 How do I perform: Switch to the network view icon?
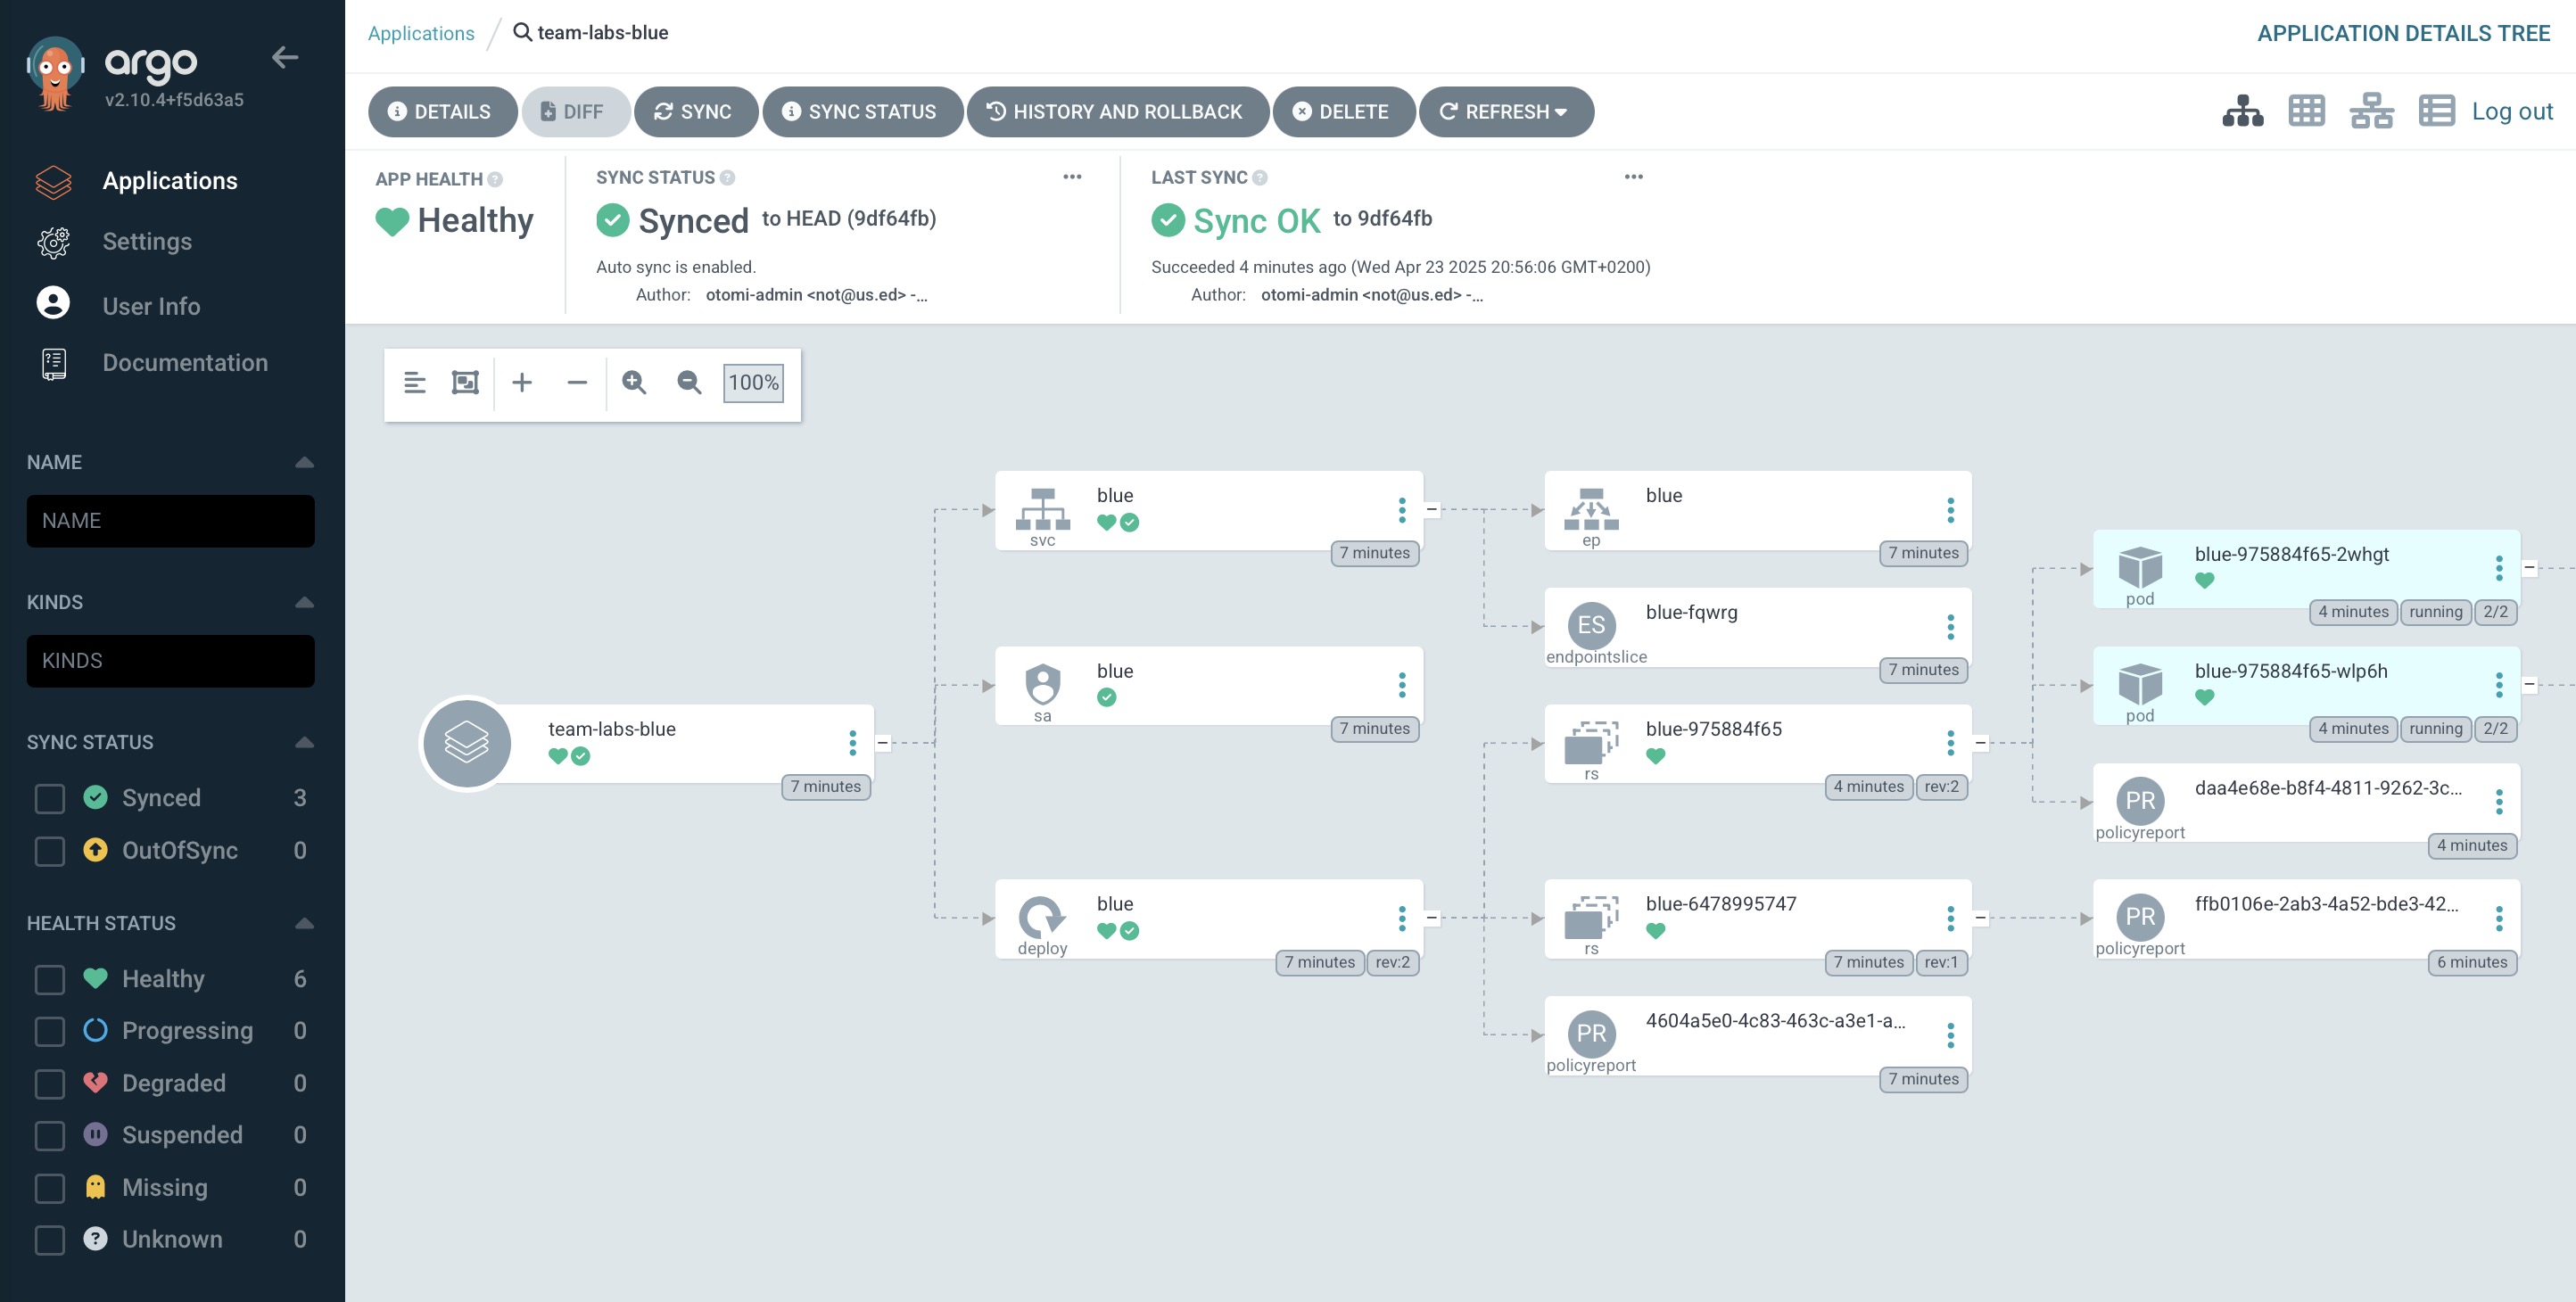tap(2371, 111)
